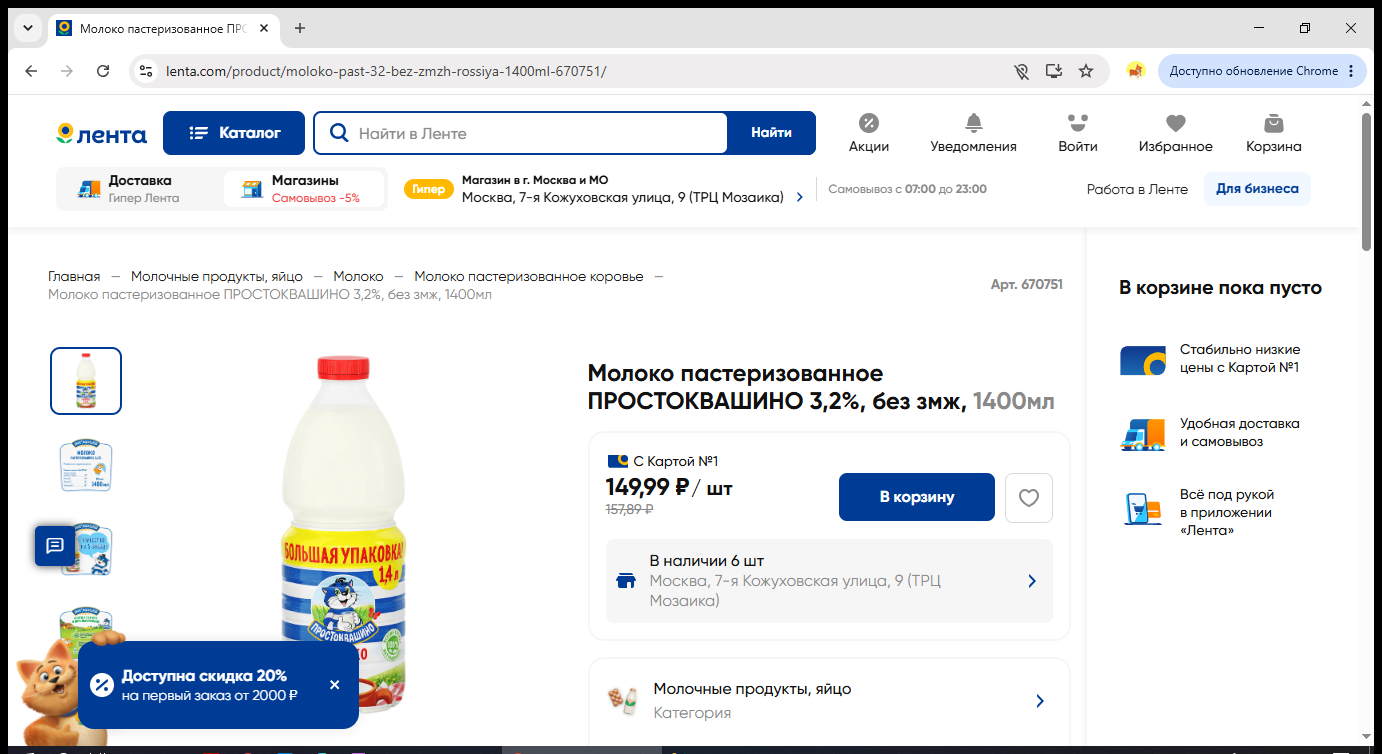This screenshot has height=754, width=1382.
Task: Select the Доставка Гипер Лента tab
Action: [141, 189]
